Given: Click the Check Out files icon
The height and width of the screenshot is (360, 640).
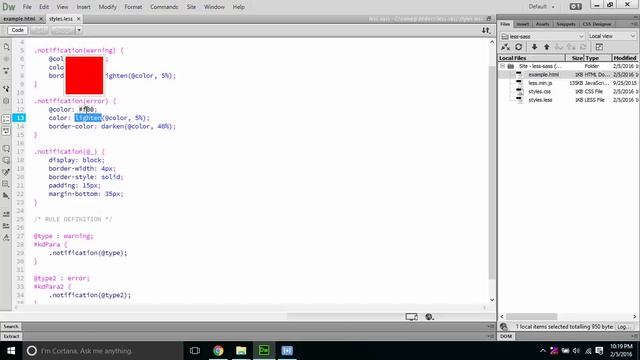Looking at the screenshot, I should 559,47.
